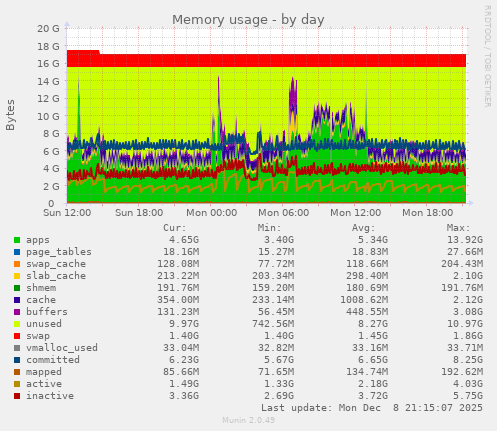Viewport: 497px width, 431px height.
Task: Click the yellow slab_cache legend swatch
Action: (17, 276)
